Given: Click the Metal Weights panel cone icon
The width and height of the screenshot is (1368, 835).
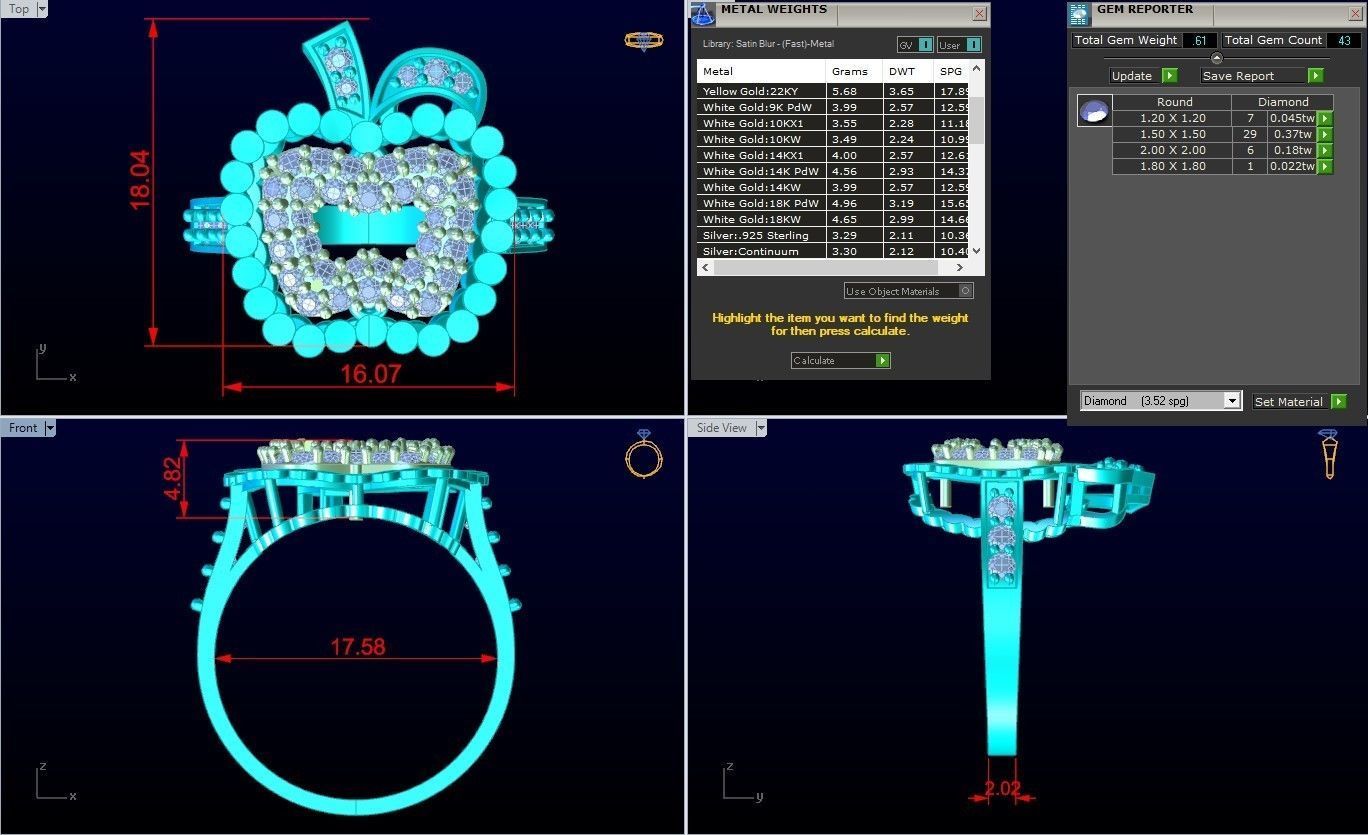Looking at the screenshot, I should (x=703, y=14).
